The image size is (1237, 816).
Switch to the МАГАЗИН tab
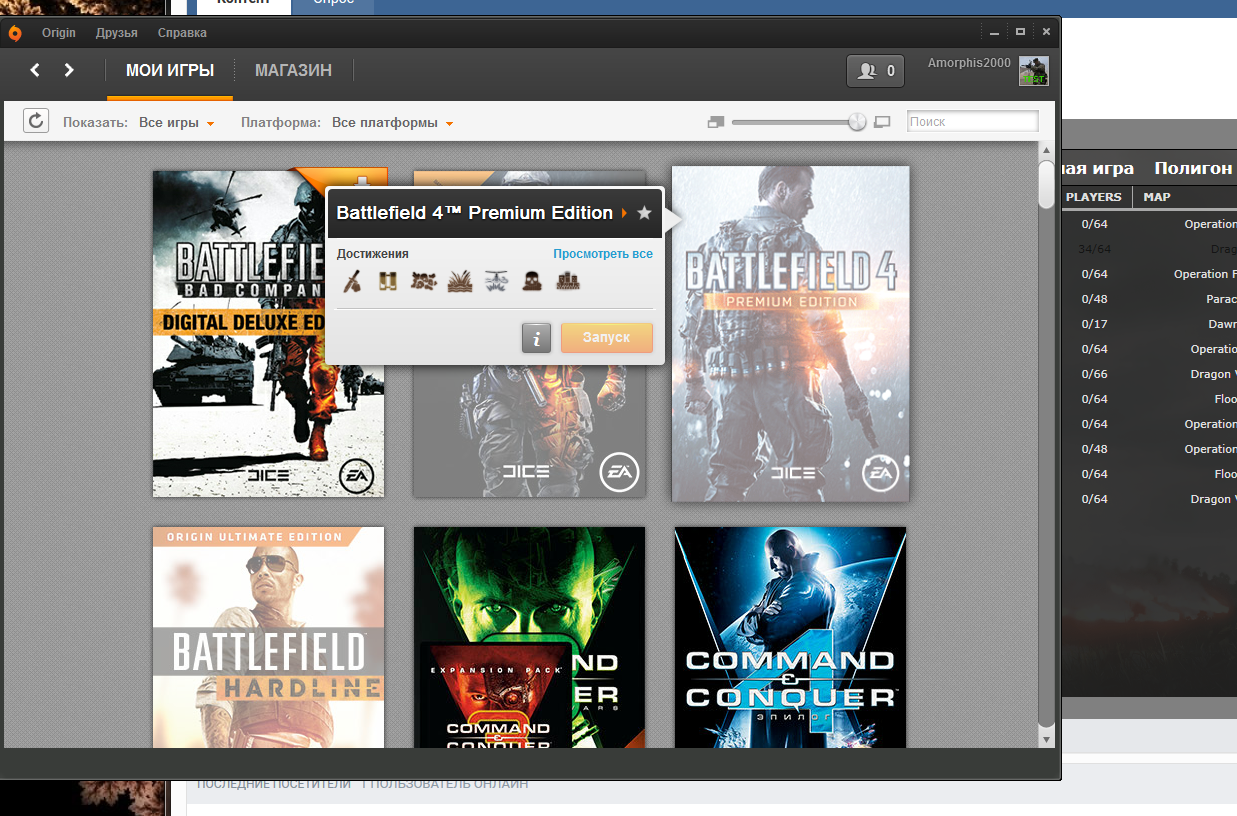(293, 71)
